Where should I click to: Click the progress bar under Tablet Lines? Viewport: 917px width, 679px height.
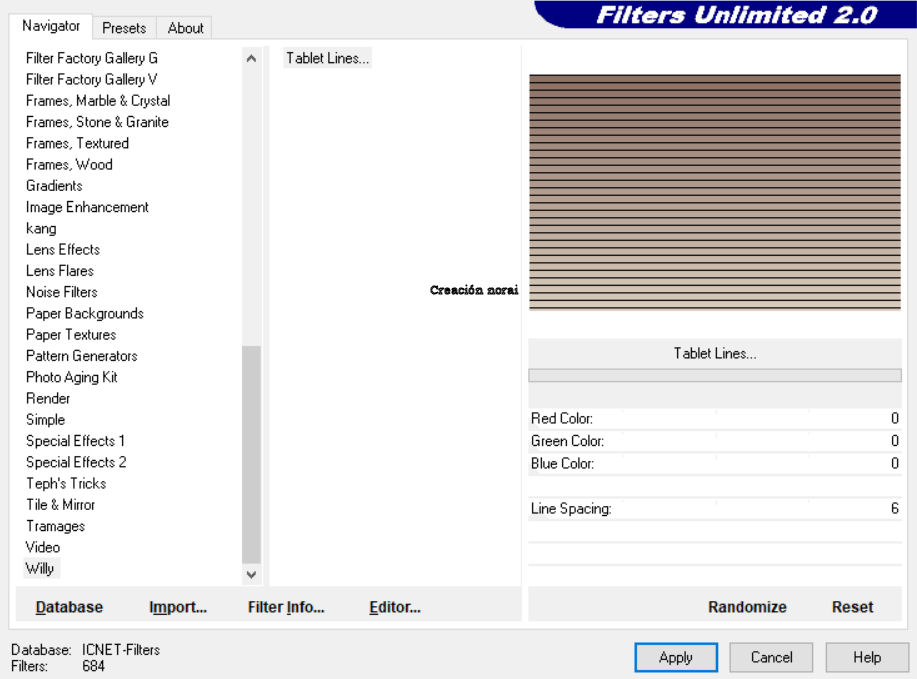click(x=715, y=375)
